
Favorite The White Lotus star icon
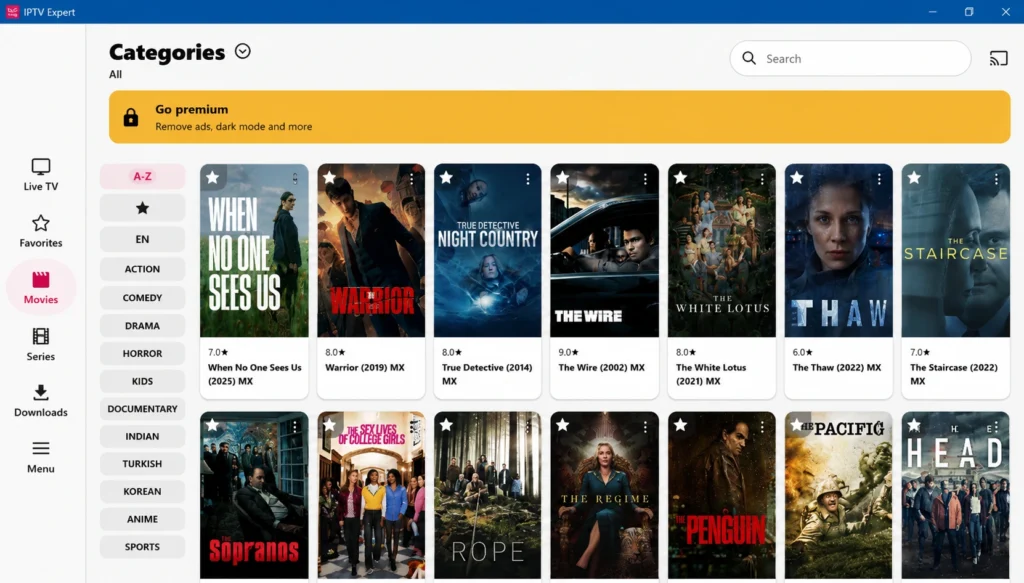[x=680, y=177]
